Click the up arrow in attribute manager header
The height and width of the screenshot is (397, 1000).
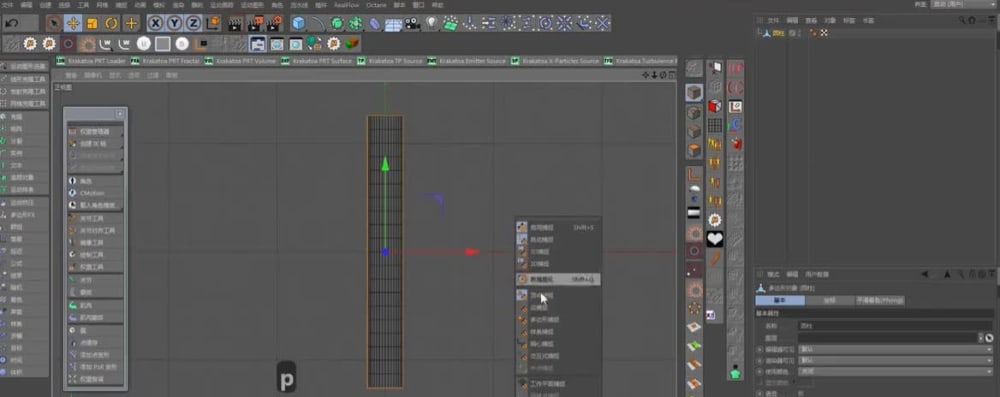click(x=947, y=274)
